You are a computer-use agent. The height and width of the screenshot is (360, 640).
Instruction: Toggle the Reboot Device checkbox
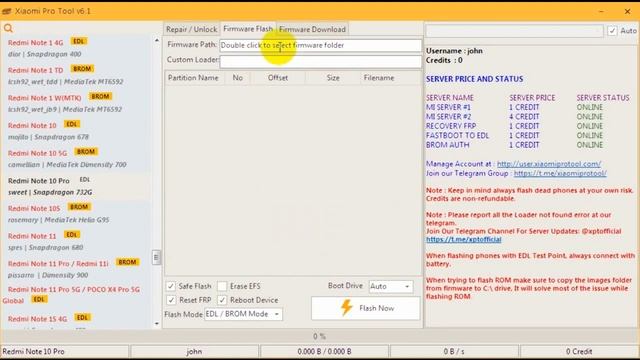point(222,300)
